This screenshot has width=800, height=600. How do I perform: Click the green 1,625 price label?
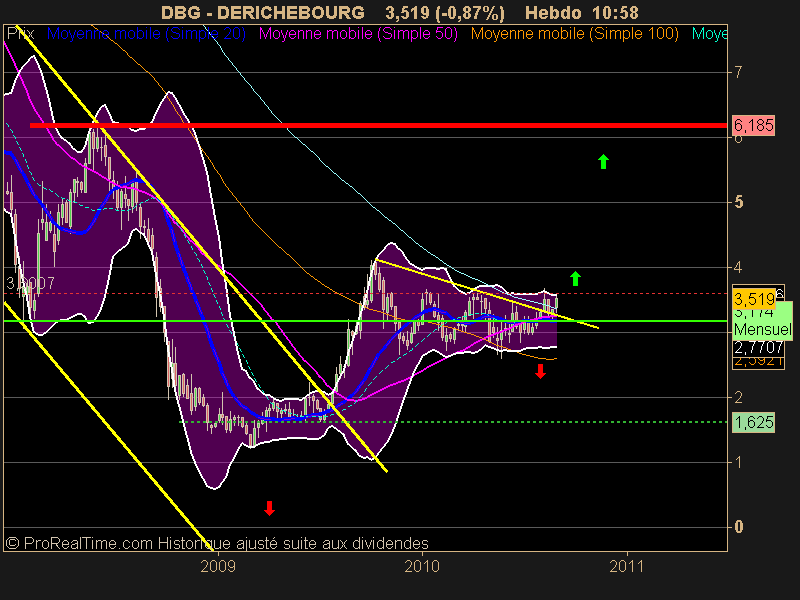coord(754,422)
